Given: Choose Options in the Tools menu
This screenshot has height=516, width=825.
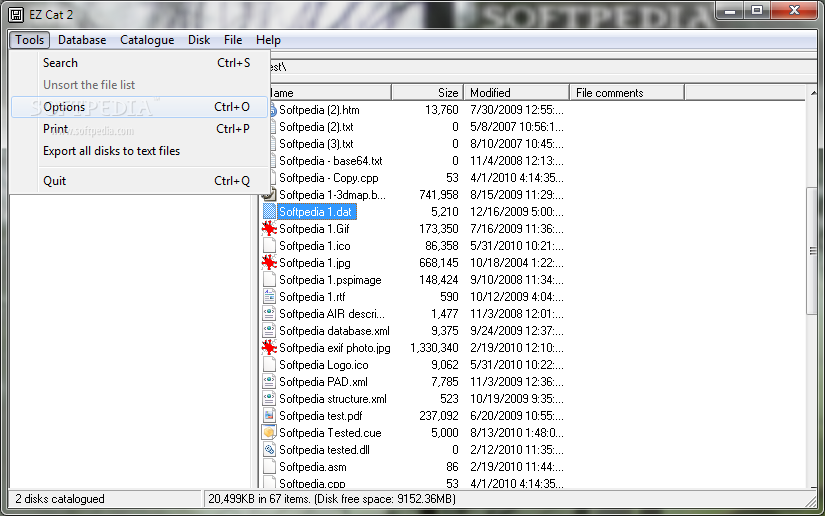Looking at the screenshot, I should [x=139, y=107].
